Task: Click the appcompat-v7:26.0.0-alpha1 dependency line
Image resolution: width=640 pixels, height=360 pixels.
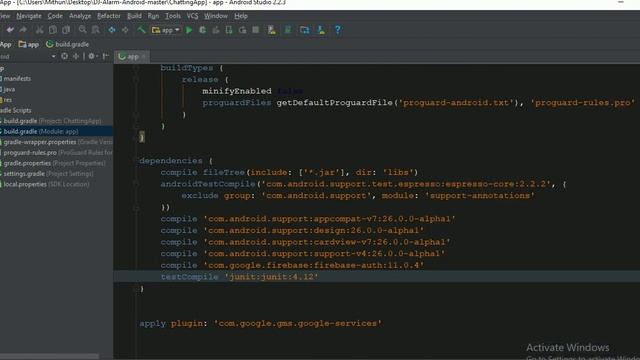Action: pyautogui.click(x=308, y=219)
